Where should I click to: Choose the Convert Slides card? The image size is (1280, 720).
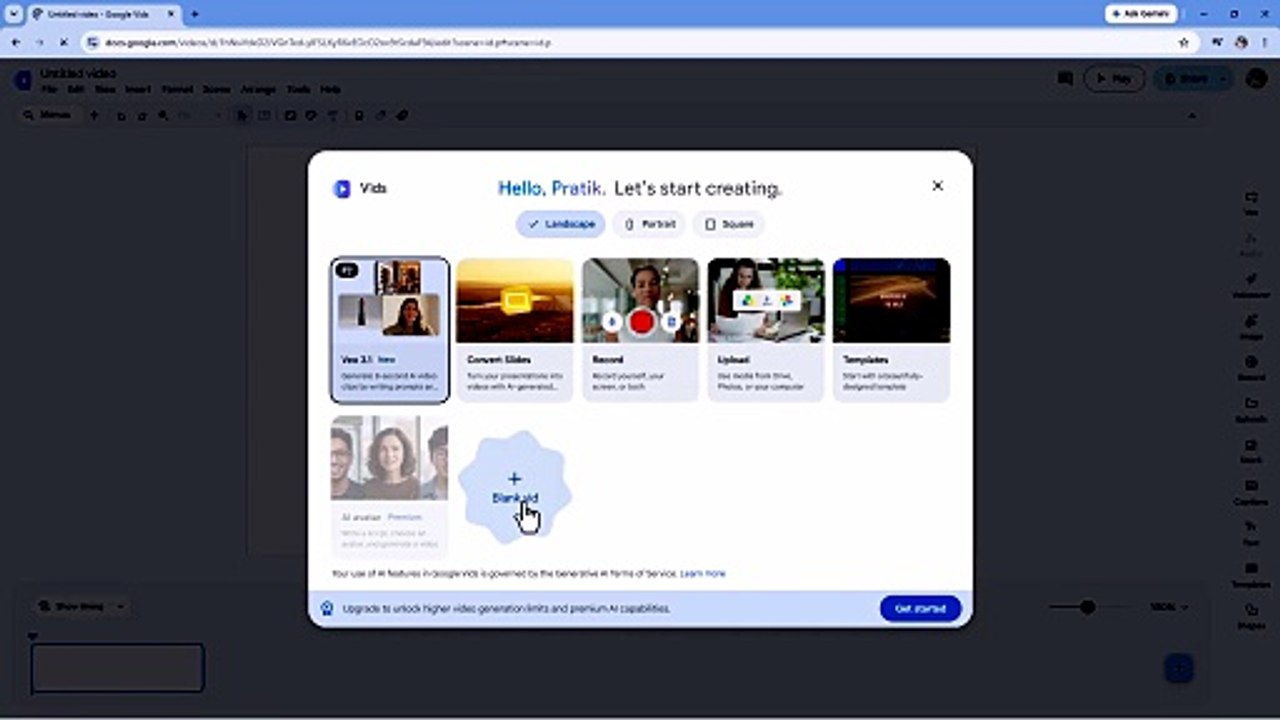pos(515,330)
